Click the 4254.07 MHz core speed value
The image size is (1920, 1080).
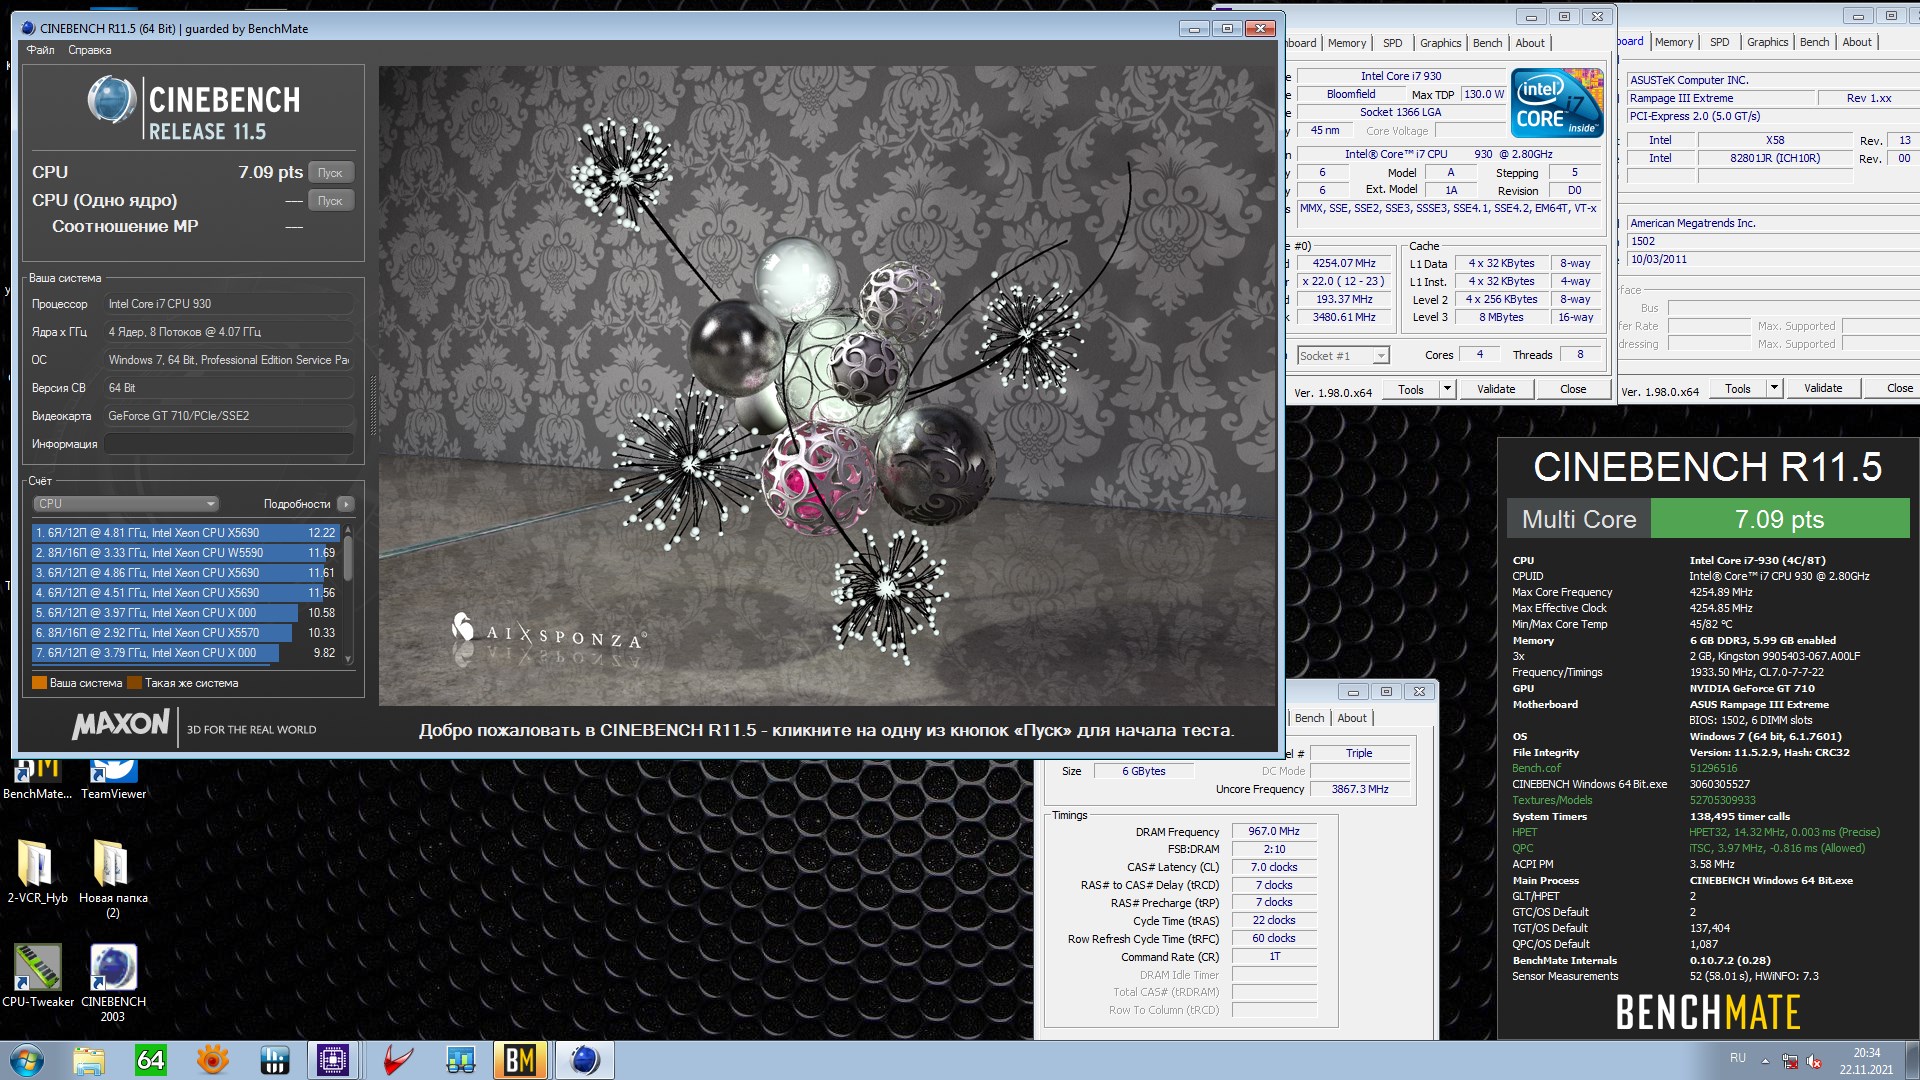point(1344,263)
